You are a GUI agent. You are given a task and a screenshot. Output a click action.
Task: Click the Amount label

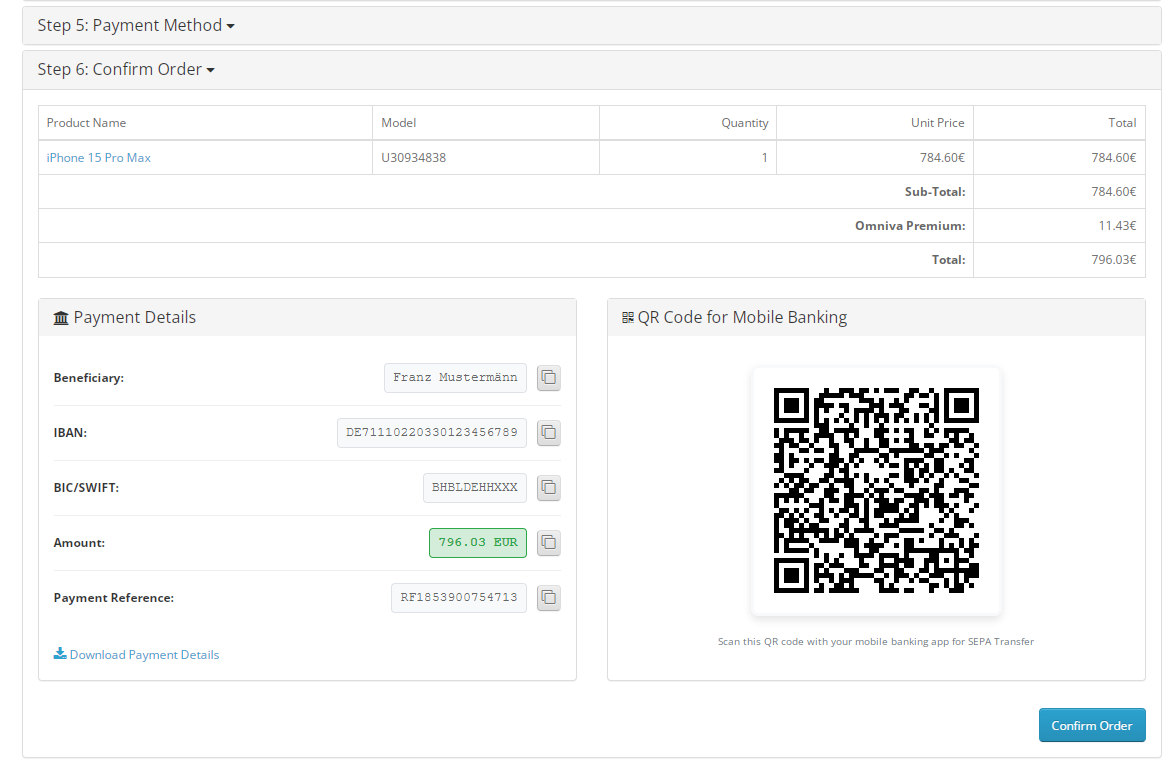pos(79,543)
